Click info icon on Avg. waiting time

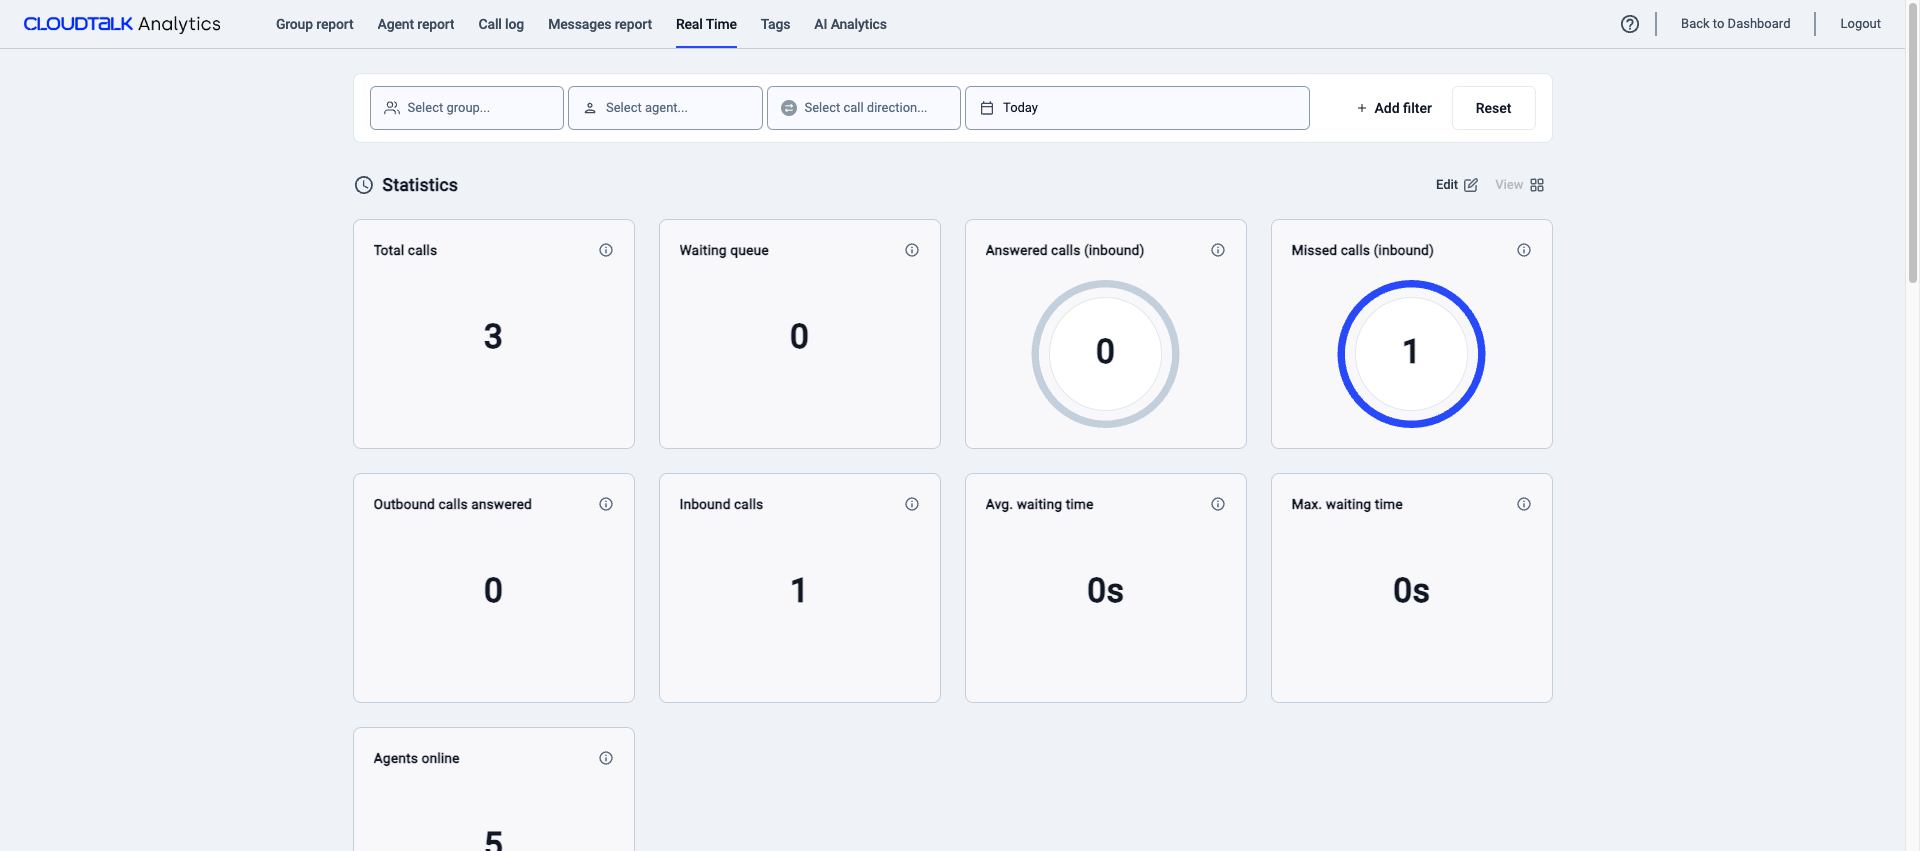[x=1218, y=504]
